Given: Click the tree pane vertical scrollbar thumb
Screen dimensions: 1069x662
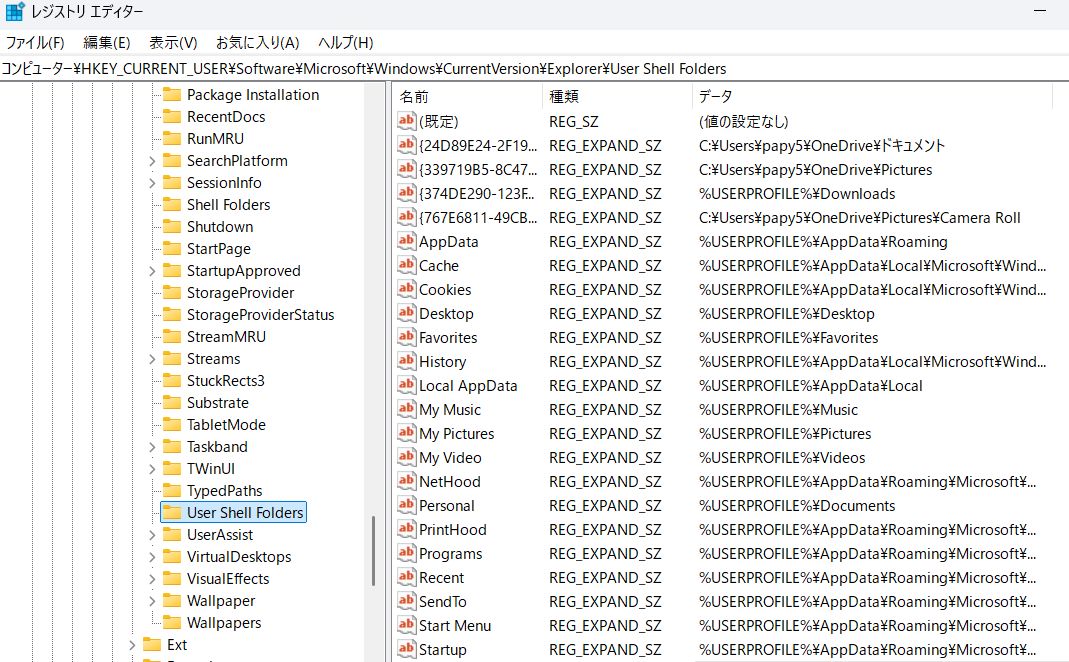Looking at the screenshot, I should click(374, 552).
